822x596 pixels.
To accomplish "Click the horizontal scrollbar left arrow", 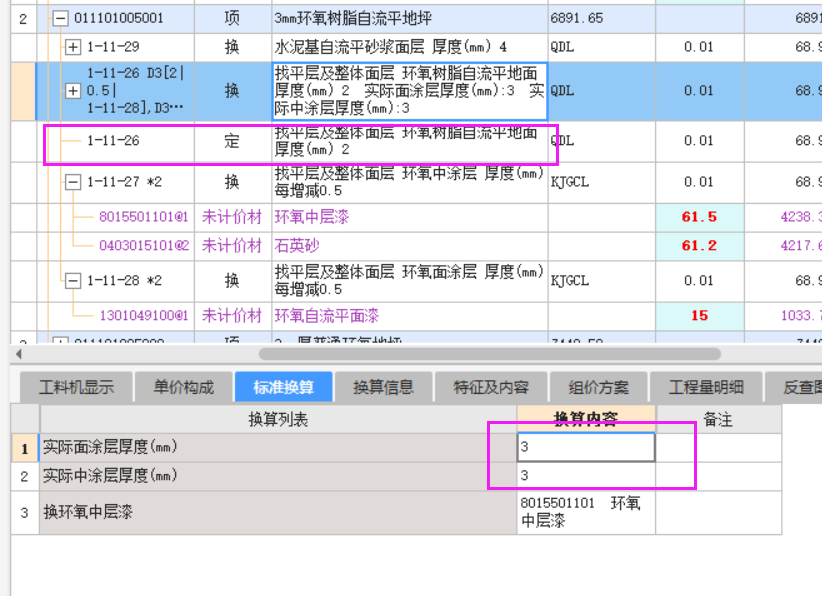I will click(x=19, y=354).
